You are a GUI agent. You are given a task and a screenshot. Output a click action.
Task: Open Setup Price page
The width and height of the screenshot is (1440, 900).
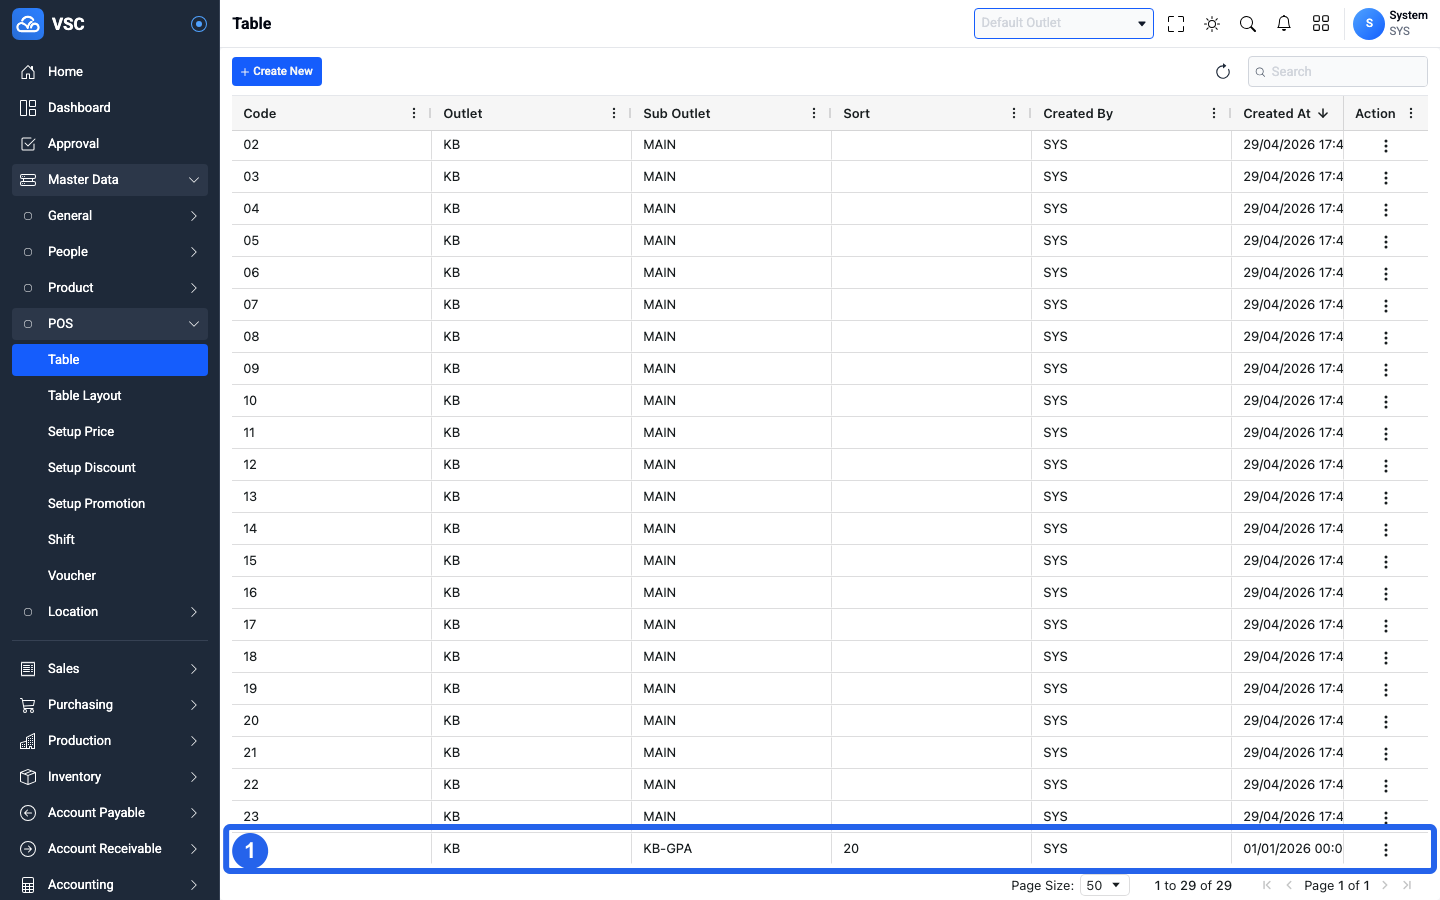coord(110,432)
